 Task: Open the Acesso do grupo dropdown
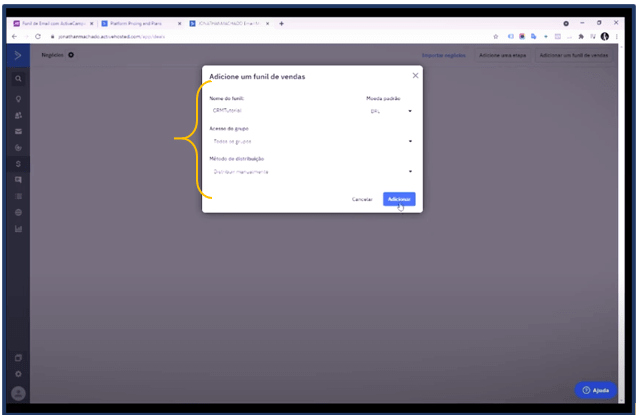[311, 141]
